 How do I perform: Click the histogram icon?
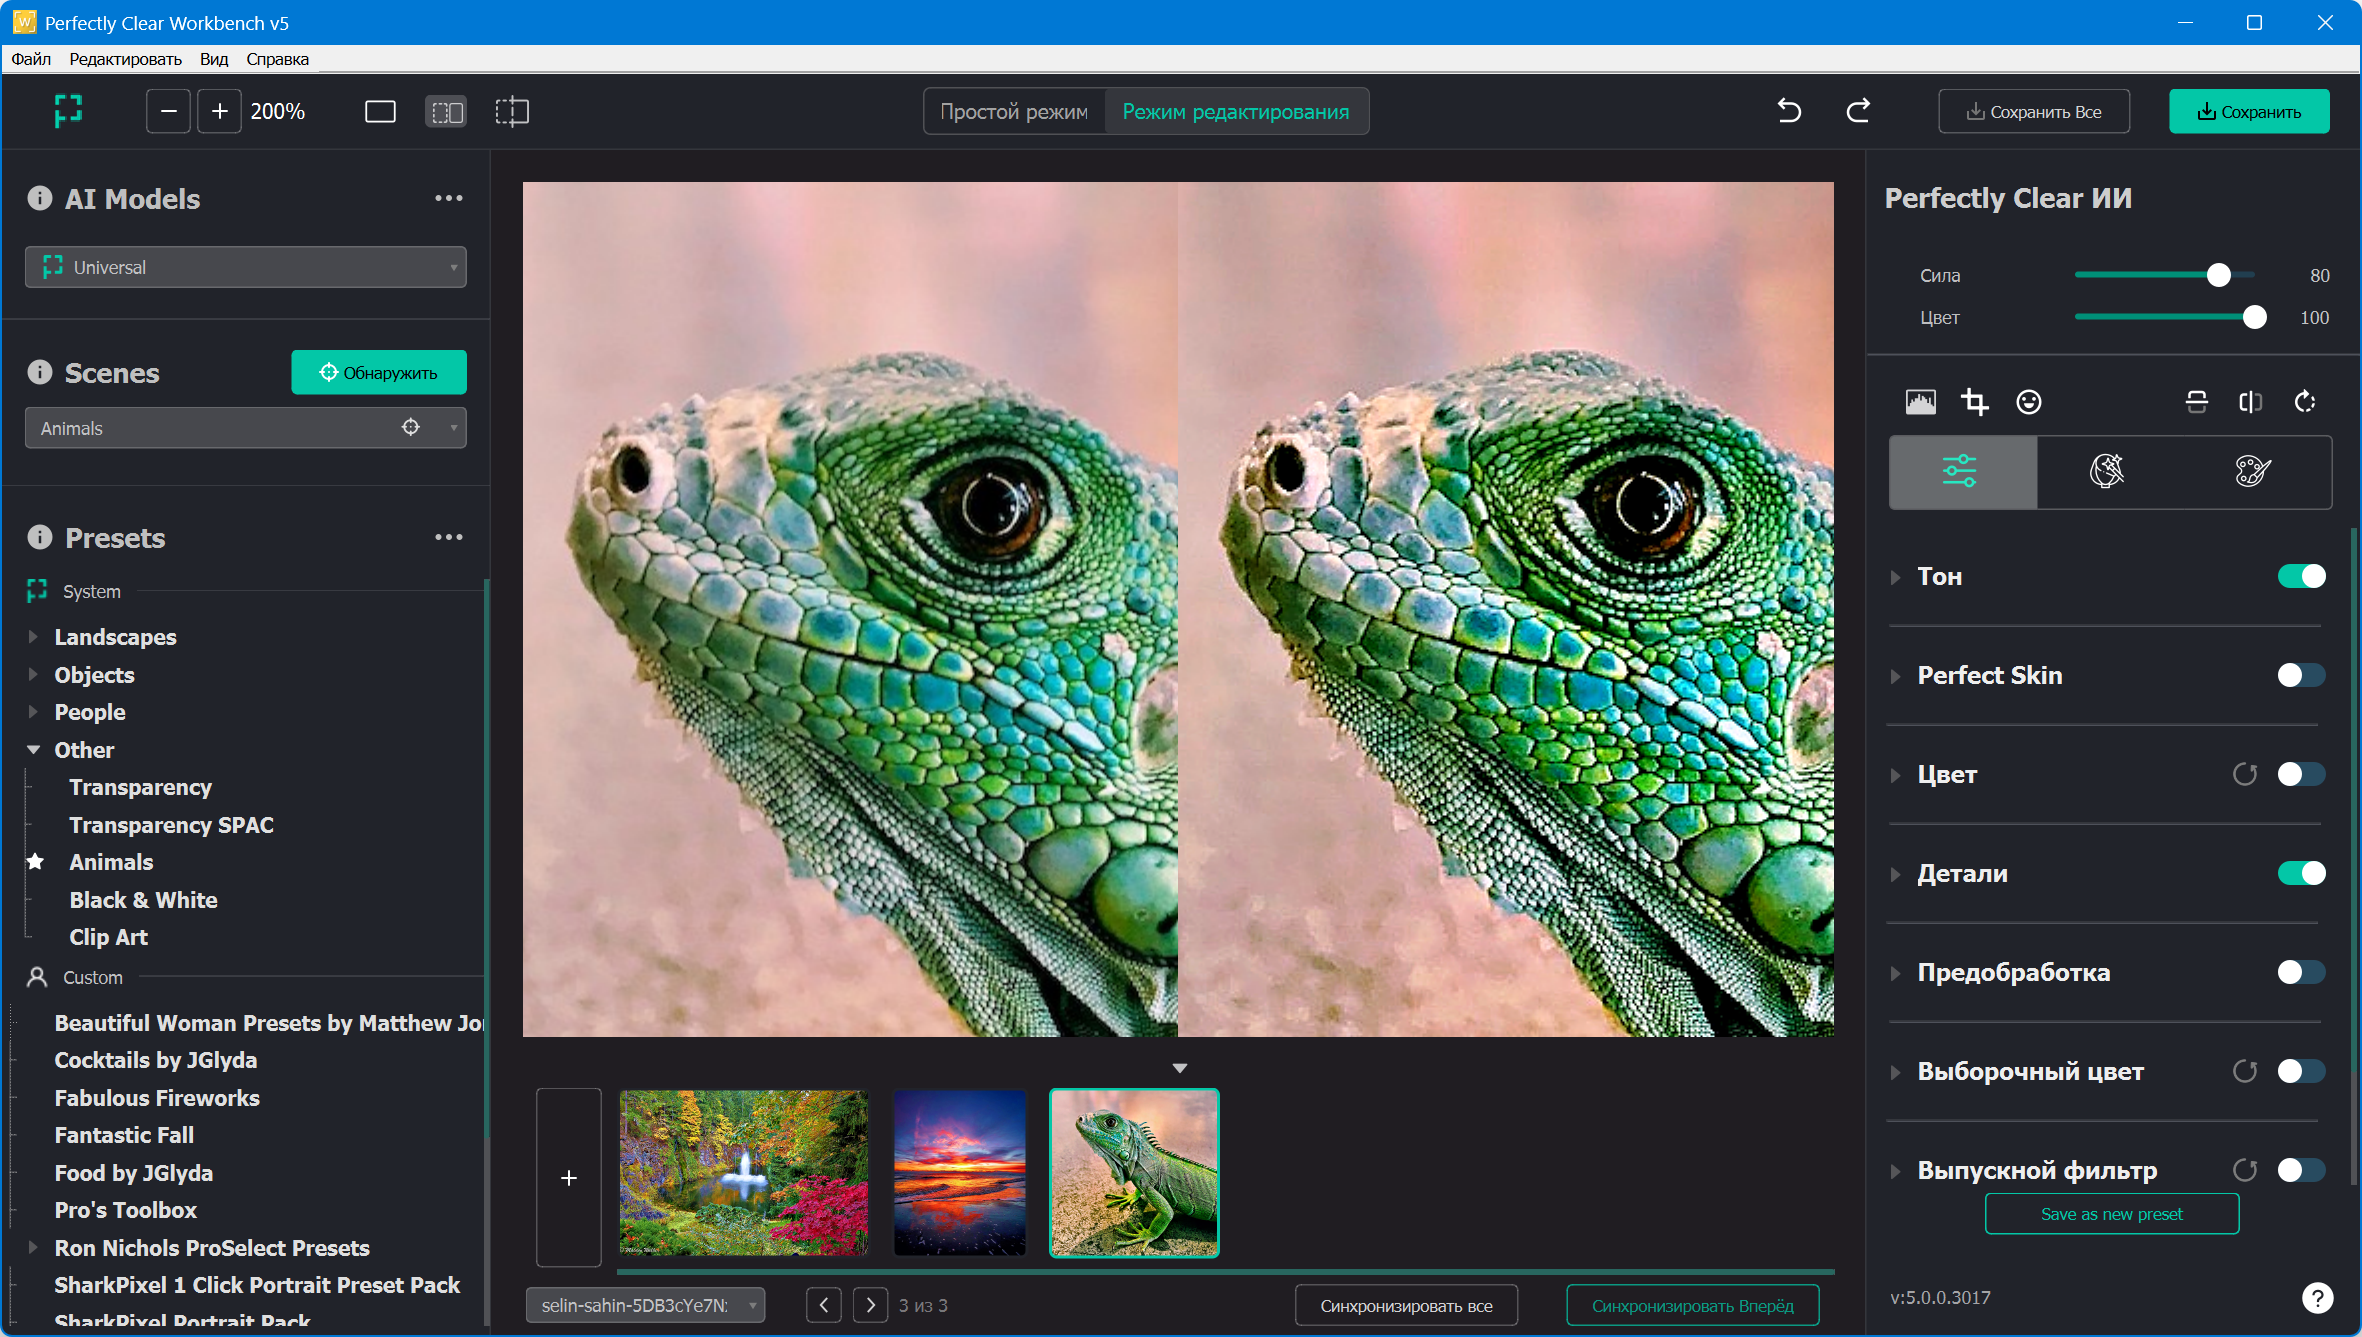1920,402
